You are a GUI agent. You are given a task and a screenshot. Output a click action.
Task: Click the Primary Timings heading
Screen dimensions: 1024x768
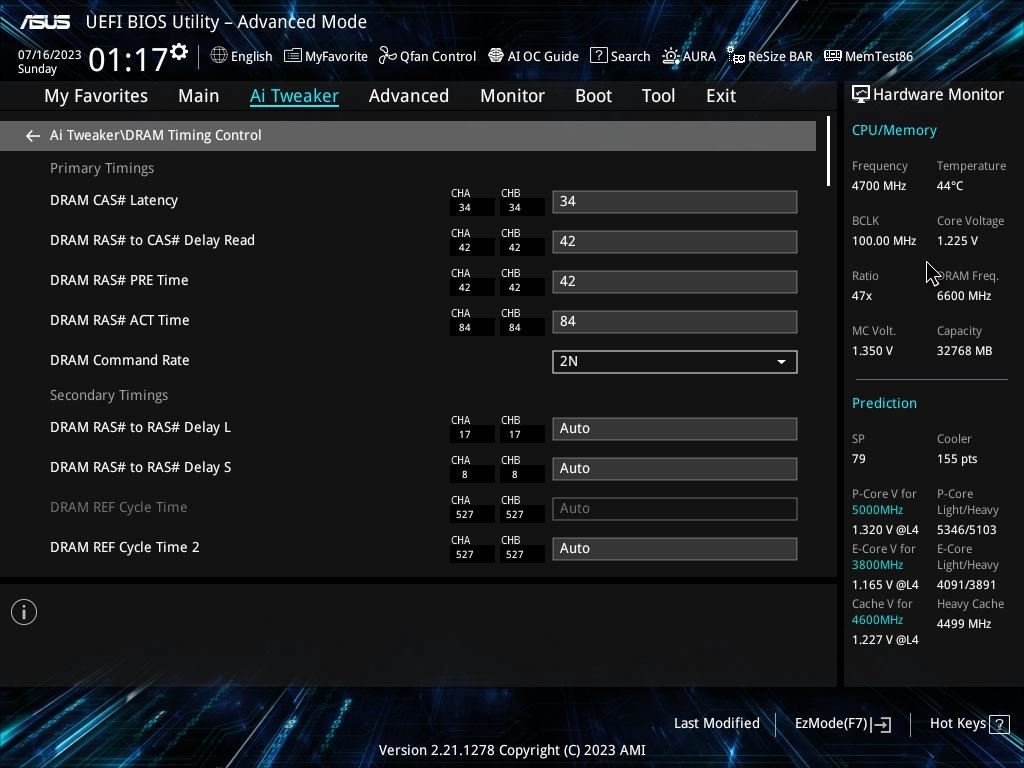[102, 168]
